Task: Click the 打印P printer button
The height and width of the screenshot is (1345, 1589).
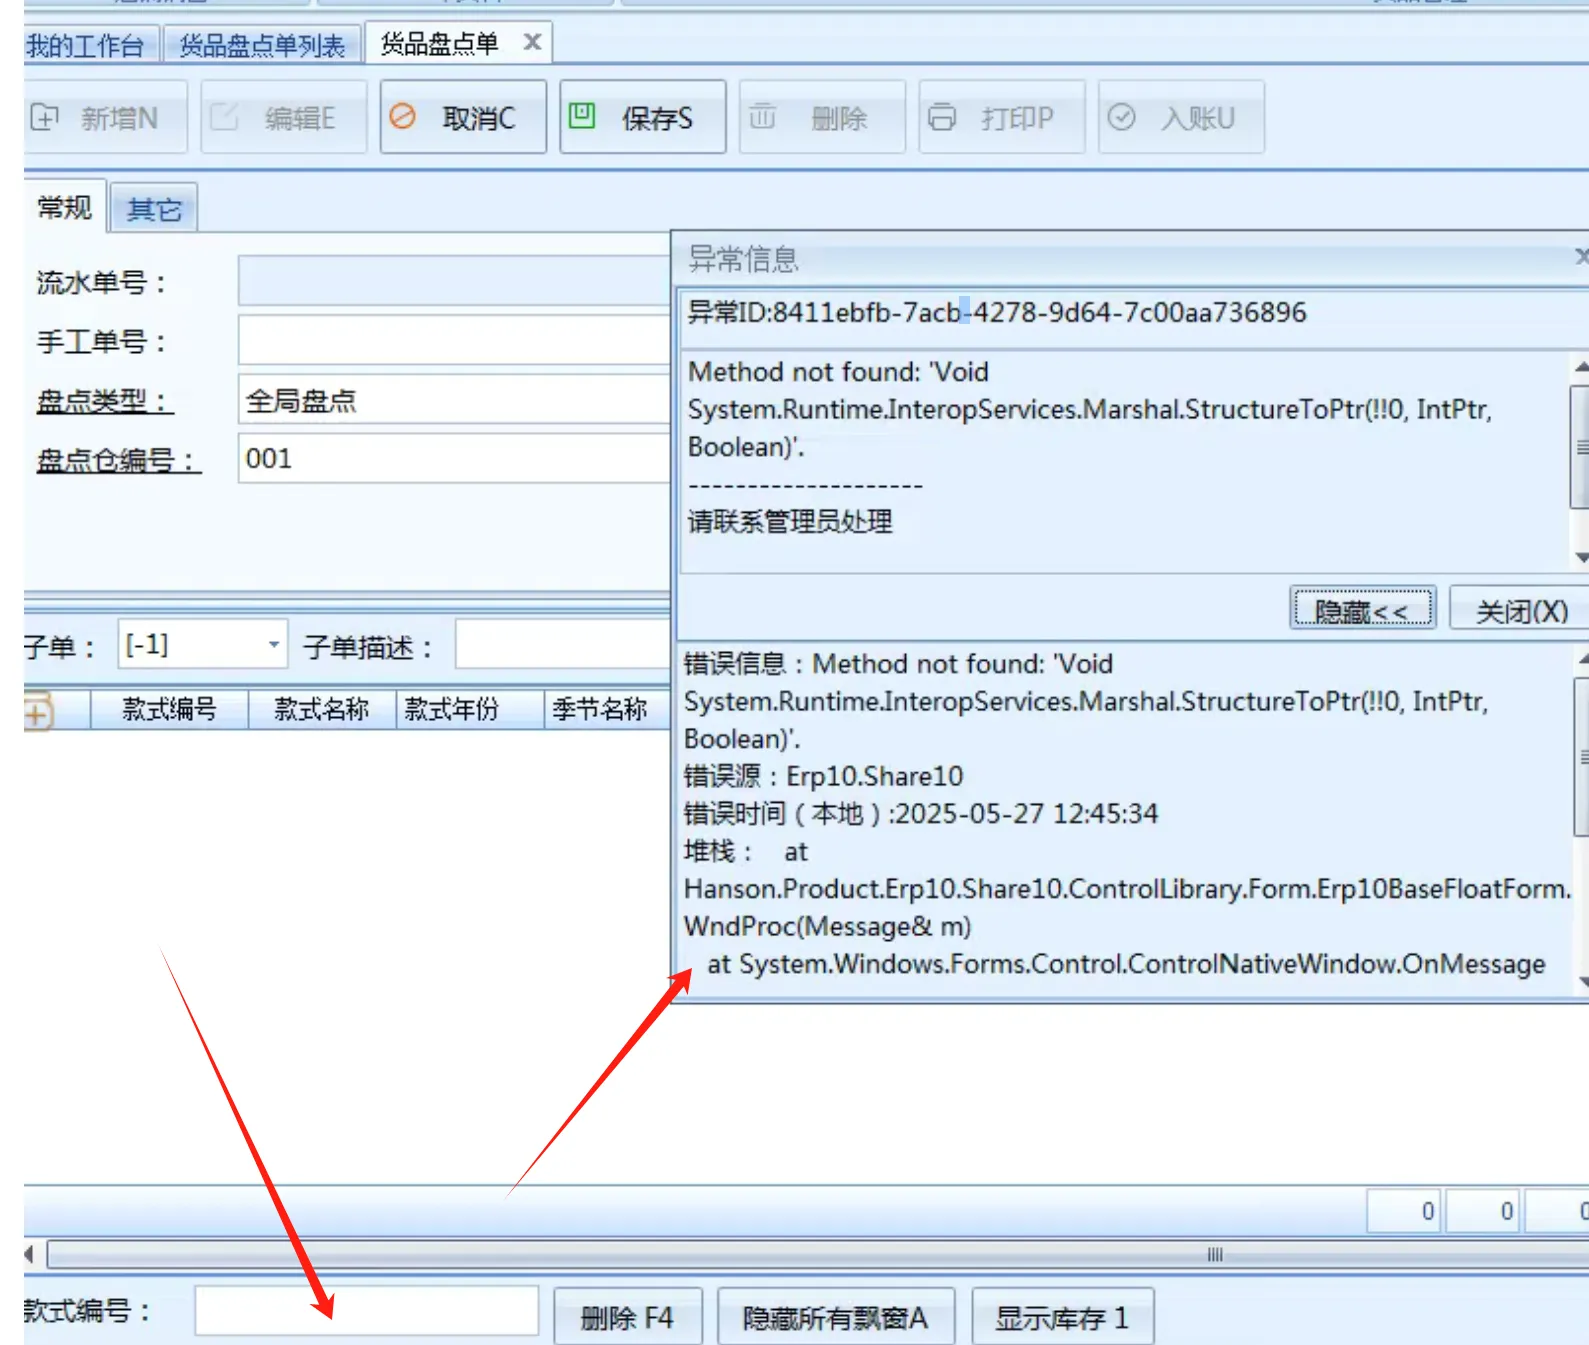Action: point(1001,118)
